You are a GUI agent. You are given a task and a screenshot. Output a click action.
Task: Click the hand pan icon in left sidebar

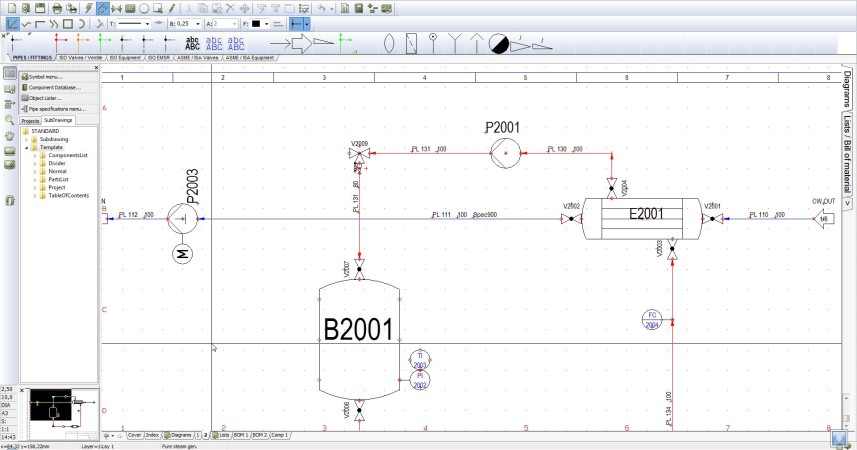click(x=9, y=135)
